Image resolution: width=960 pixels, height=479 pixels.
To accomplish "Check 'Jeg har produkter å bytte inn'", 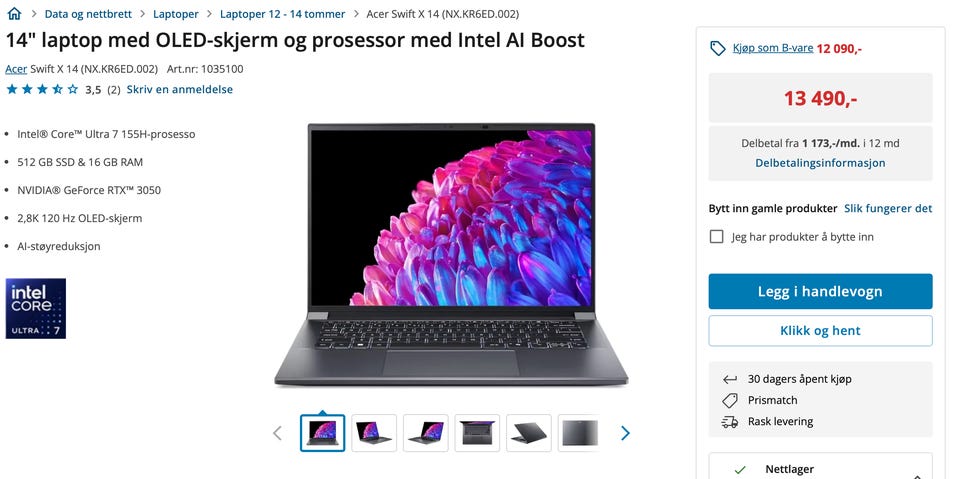I will (x=716, y=236).
